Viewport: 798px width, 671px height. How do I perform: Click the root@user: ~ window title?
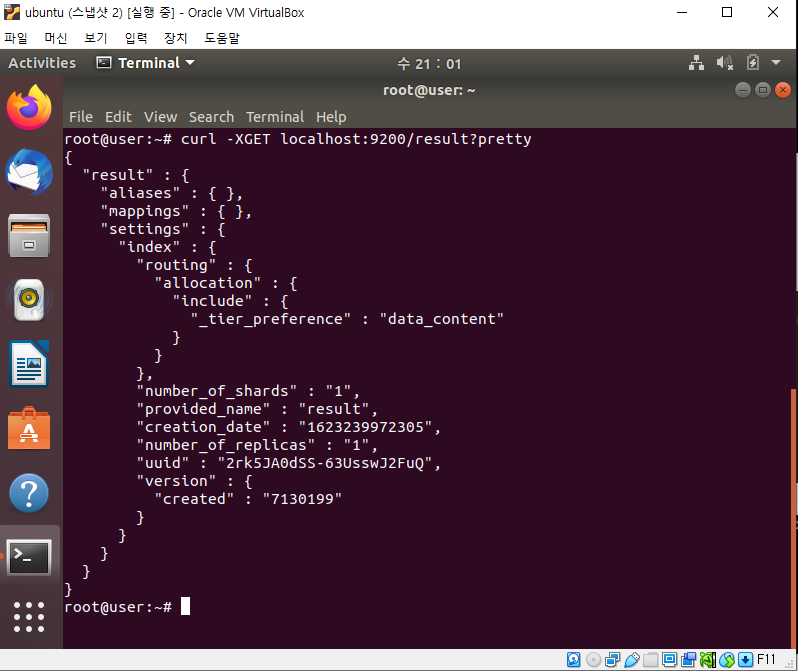[429, 90]
